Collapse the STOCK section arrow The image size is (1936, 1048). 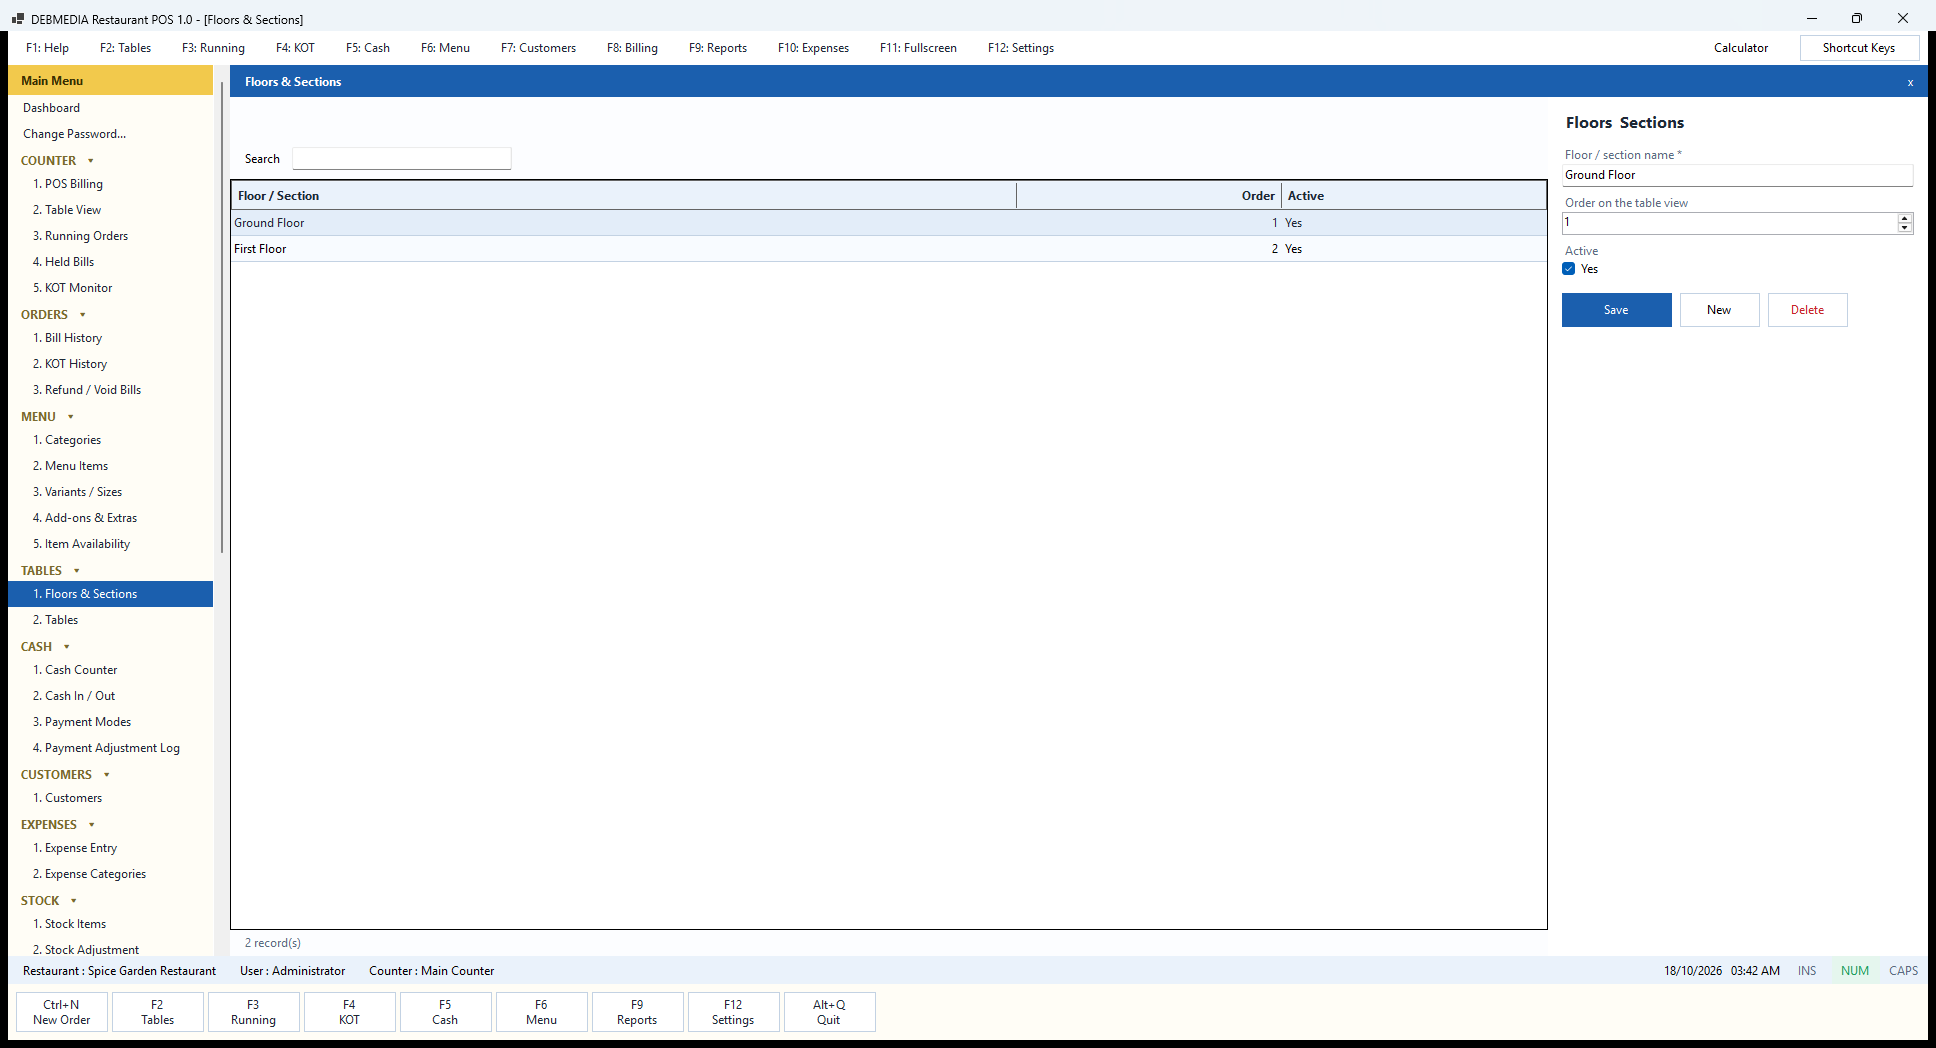click(x=74, y=901)
